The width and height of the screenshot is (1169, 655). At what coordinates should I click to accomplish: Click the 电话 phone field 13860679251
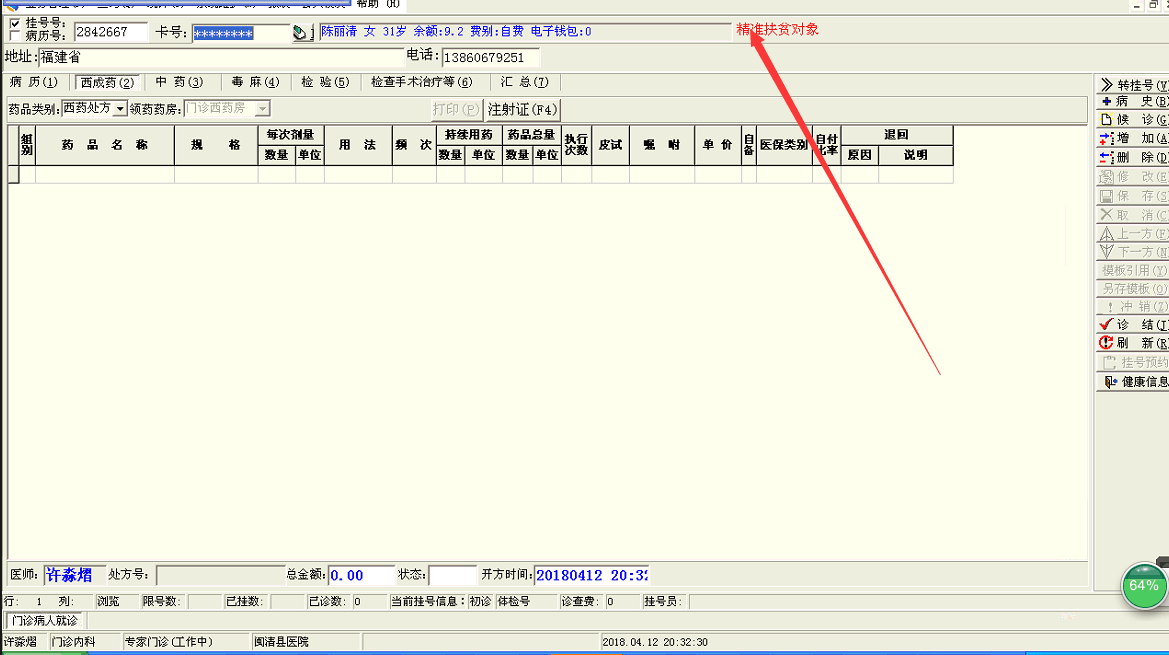491,57
